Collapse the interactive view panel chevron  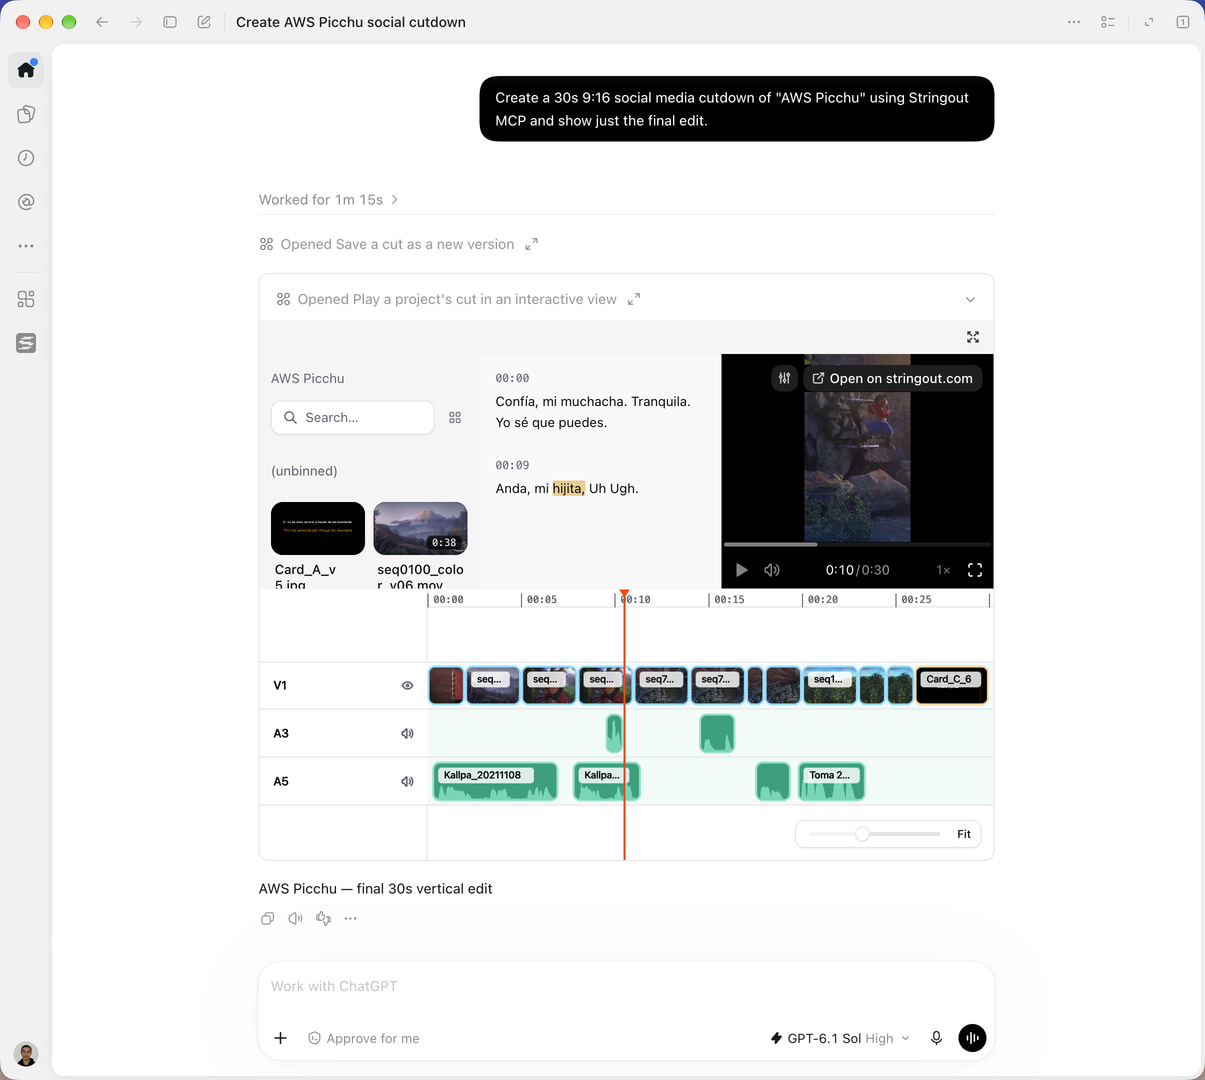[x=970, y=300]
